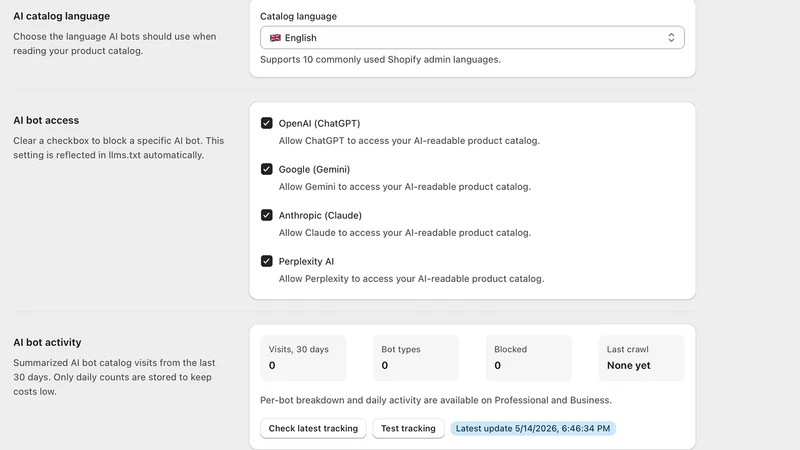
Task: Click the AI bot activity heading
Action: pos(47,342)
